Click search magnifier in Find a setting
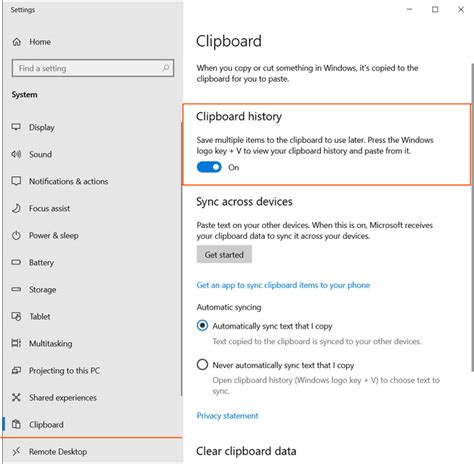The height and width of the screenshot is (464, 474). click(165, 68)
